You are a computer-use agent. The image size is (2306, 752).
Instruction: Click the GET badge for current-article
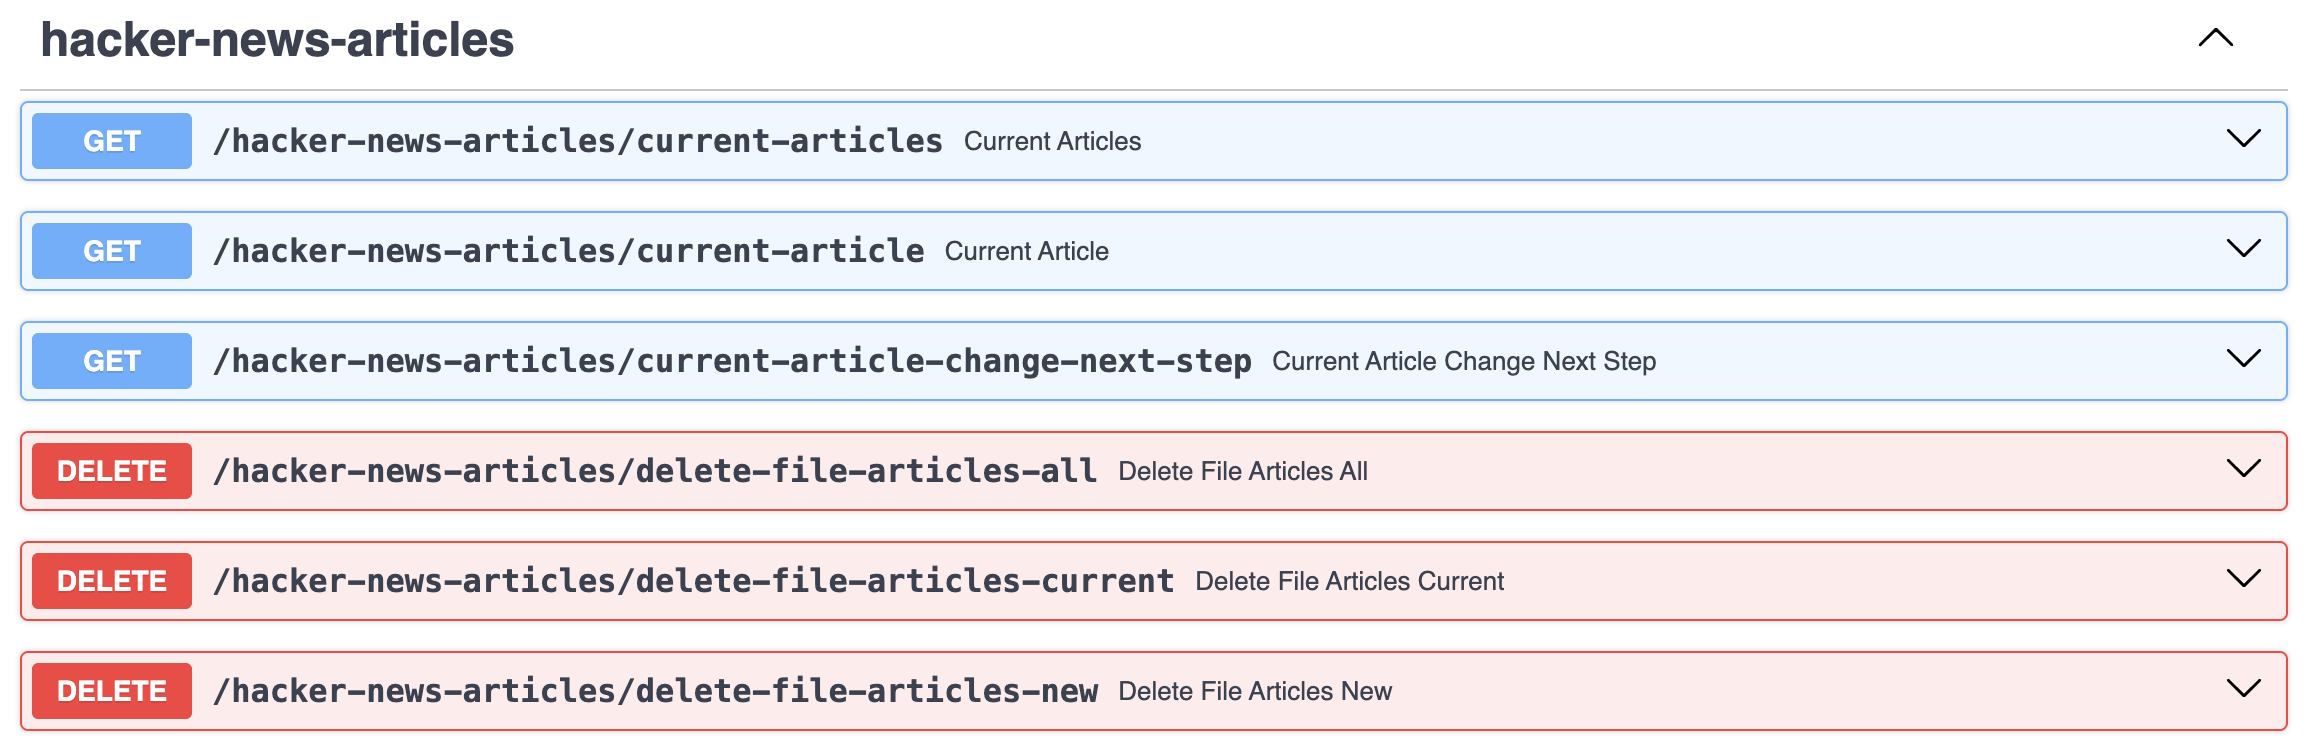[x=112, y=251]
